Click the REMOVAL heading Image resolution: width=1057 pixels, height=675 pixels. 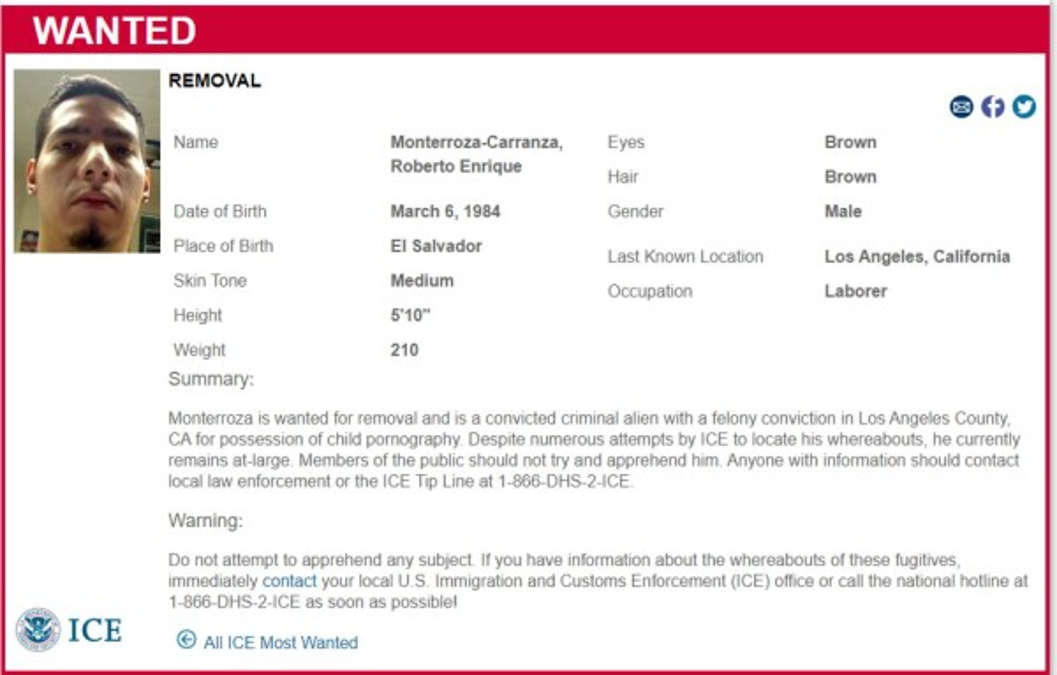(215, 82)
